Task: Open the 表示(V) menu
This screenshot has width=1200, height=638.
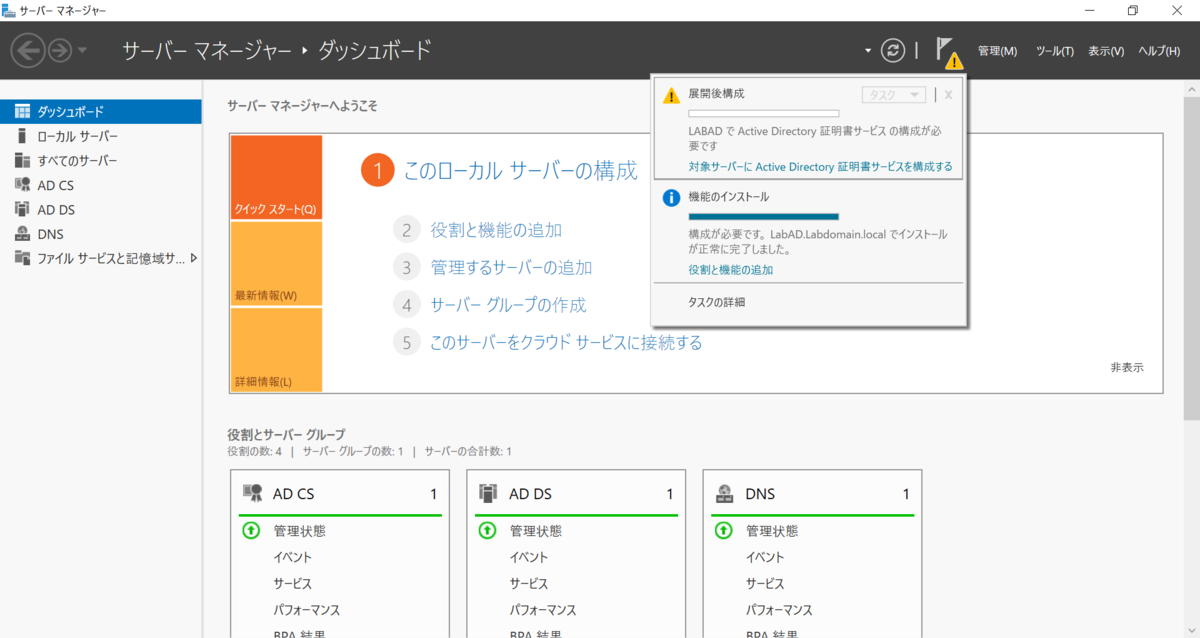Action: [x=1106, y=51]
